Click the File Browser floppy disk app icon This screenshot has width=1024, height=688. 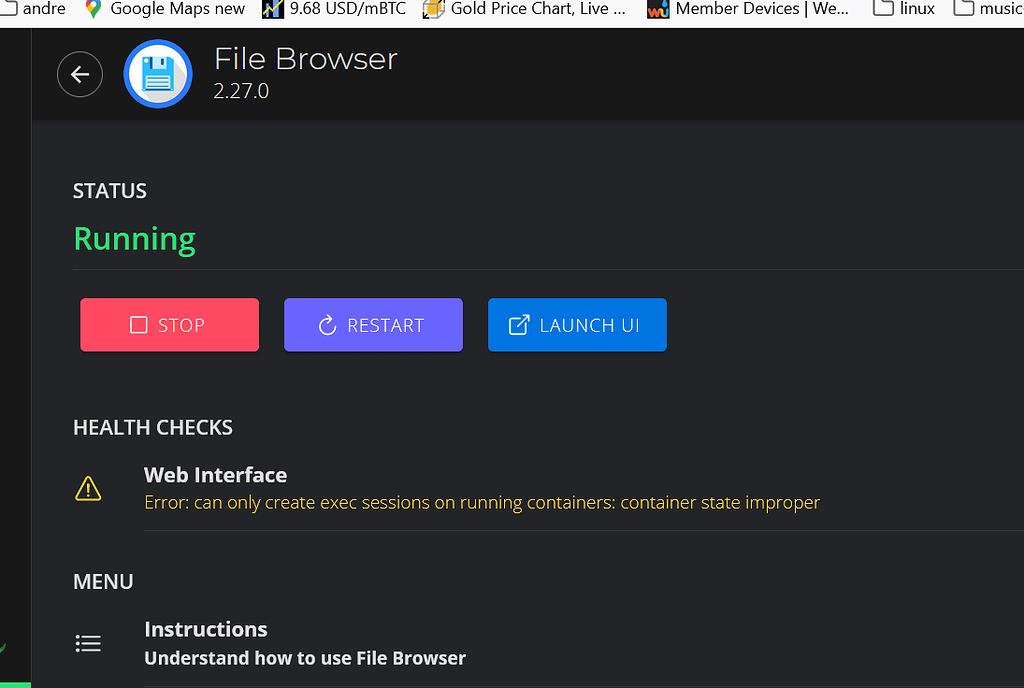[158, 74]
